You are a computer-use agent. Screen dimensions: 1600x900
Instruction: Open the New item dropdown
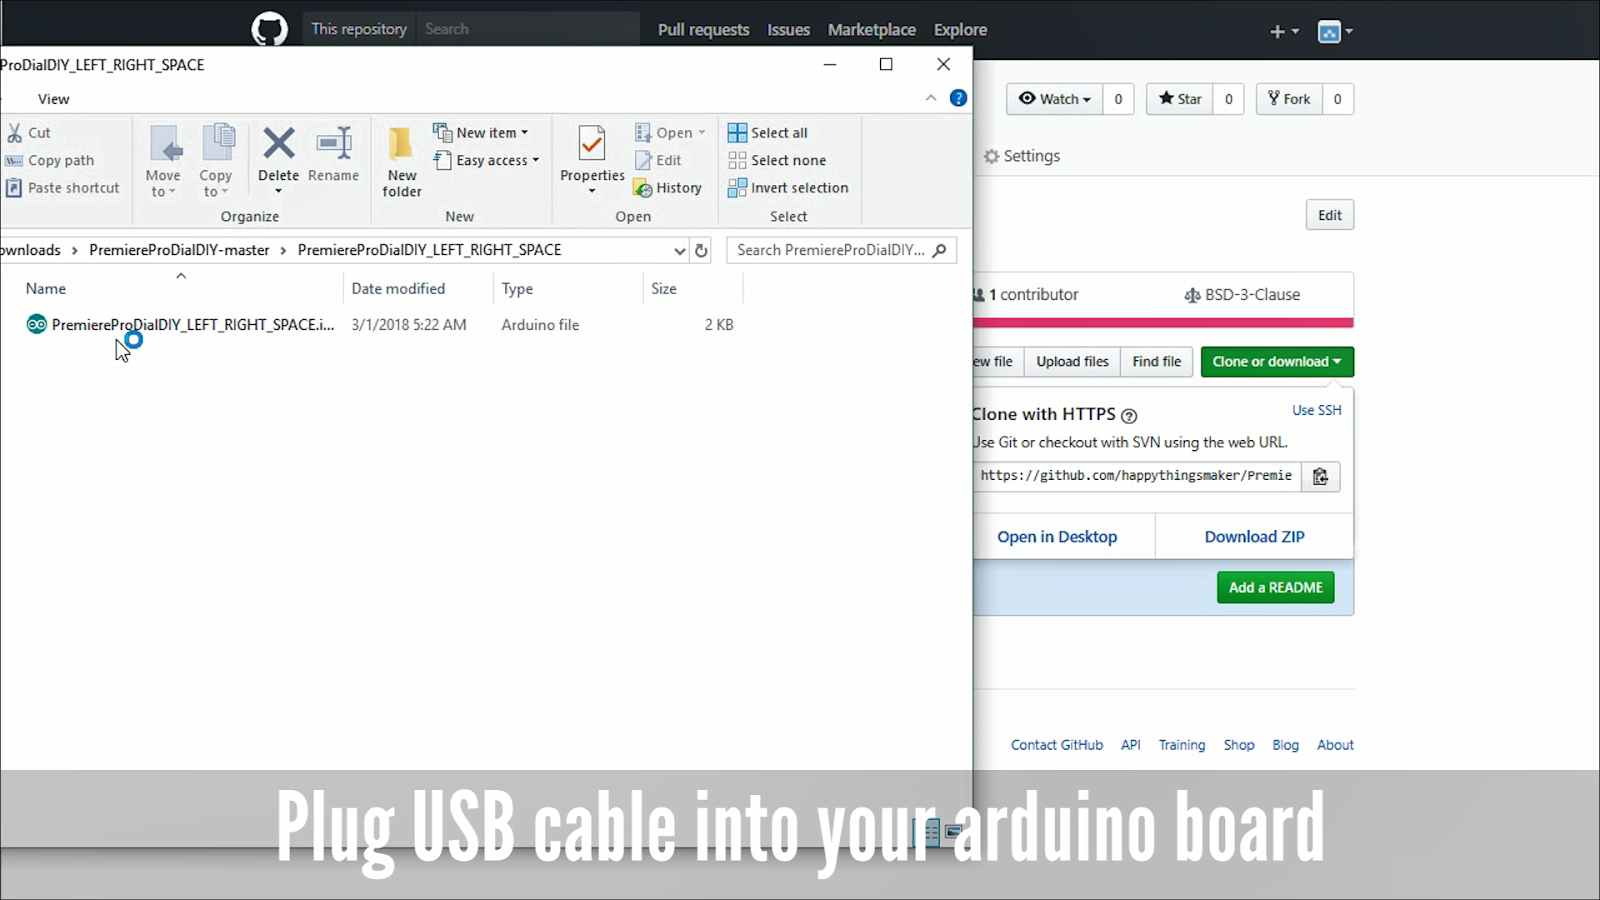[481, 133]
